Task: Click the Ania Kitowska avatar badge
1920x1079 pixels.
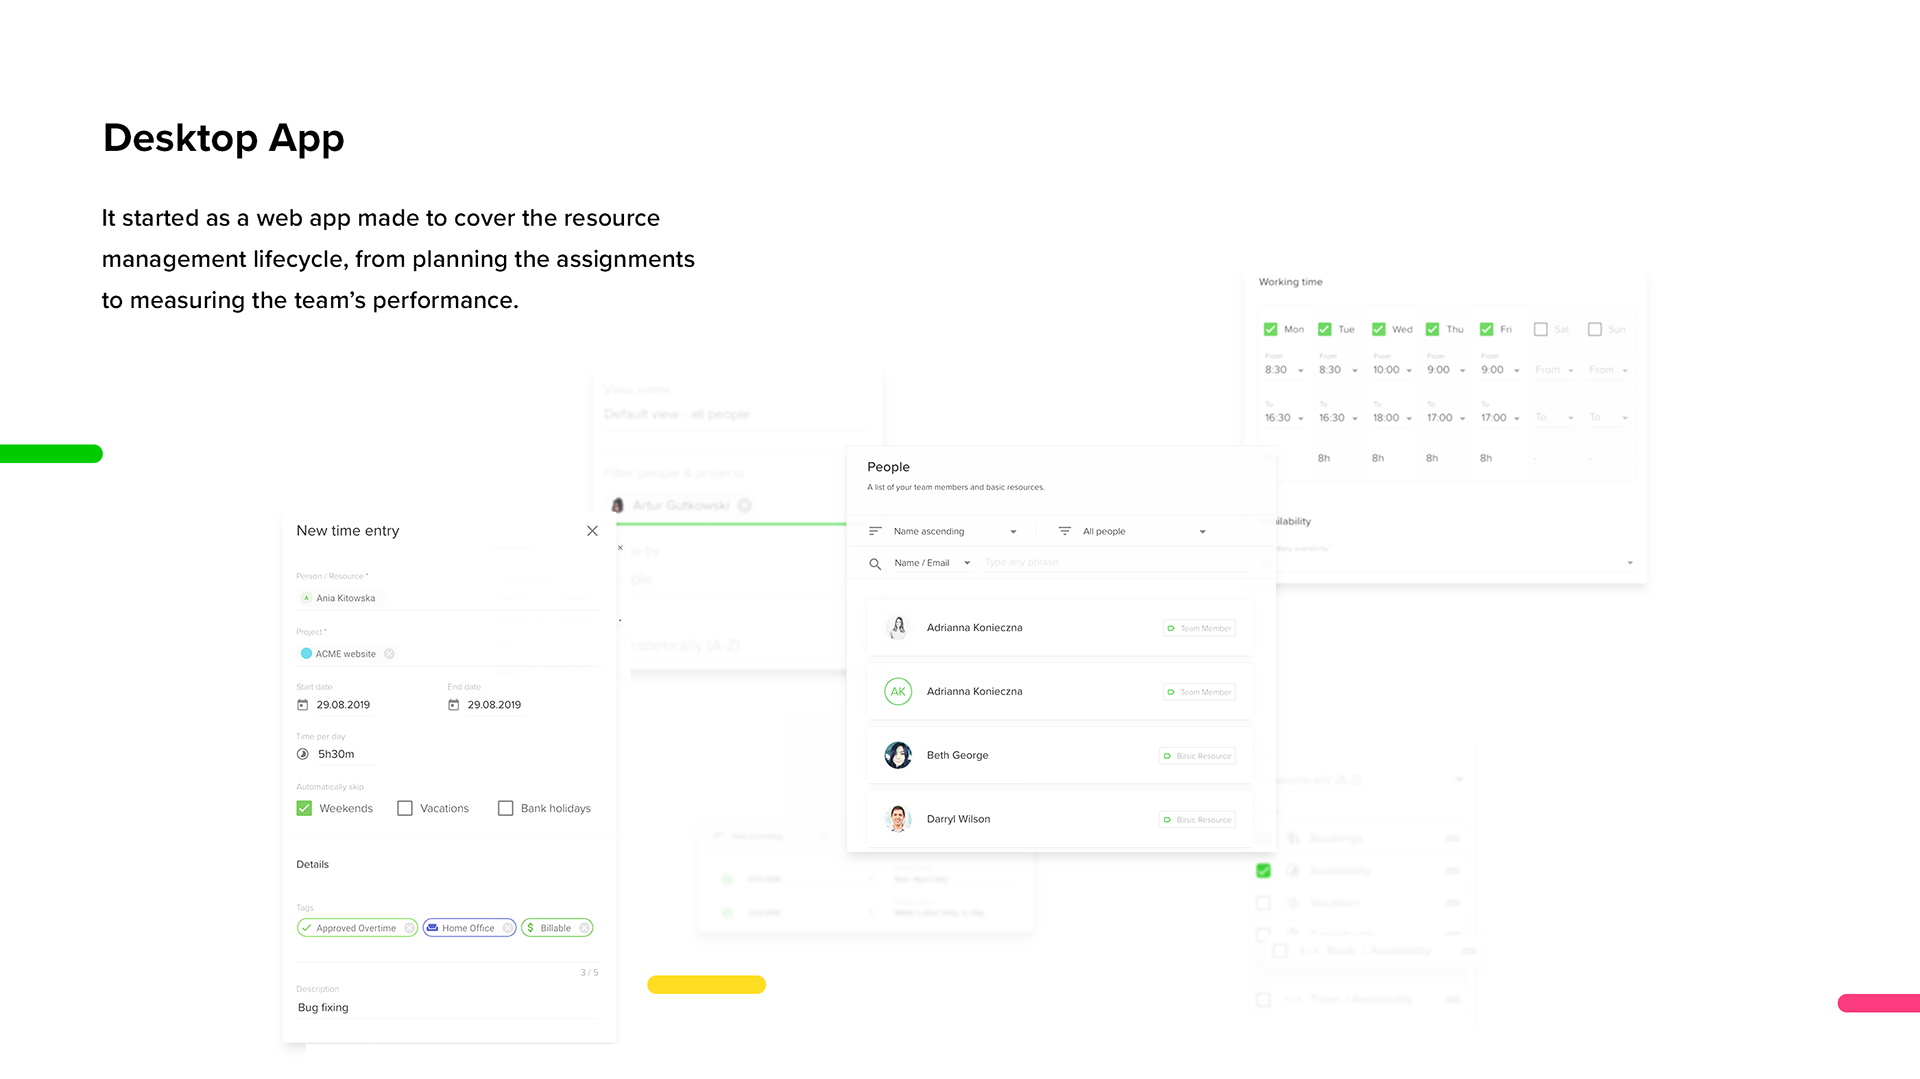Action: (x=306, y=598)
